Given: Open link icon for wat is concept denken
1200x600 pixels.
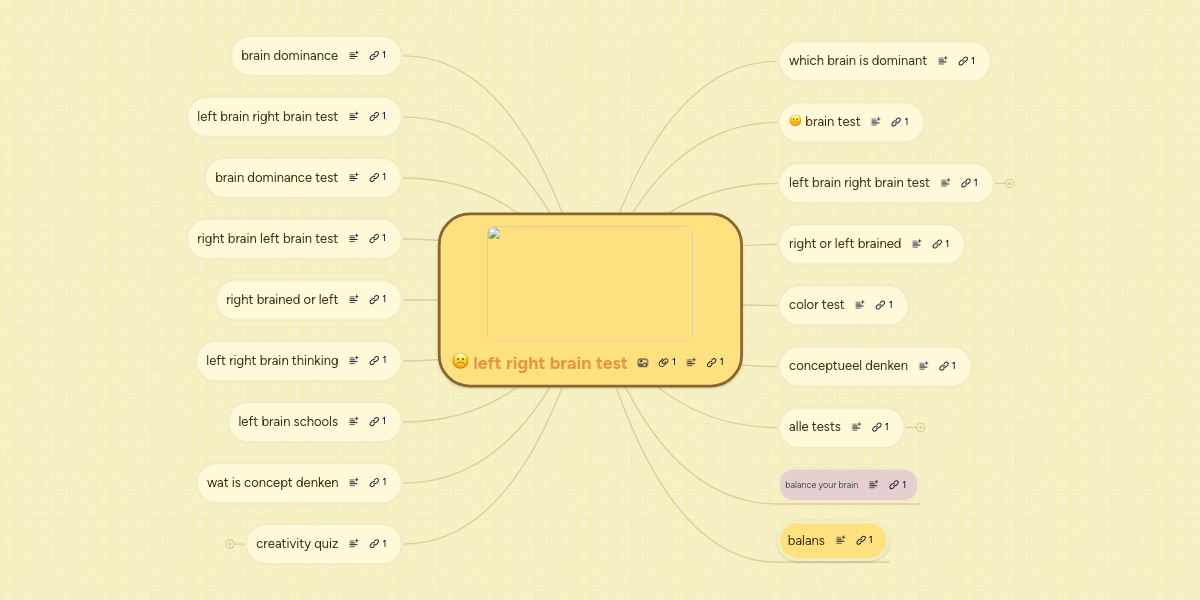Looking at the screenshot, I should (377, 483).
